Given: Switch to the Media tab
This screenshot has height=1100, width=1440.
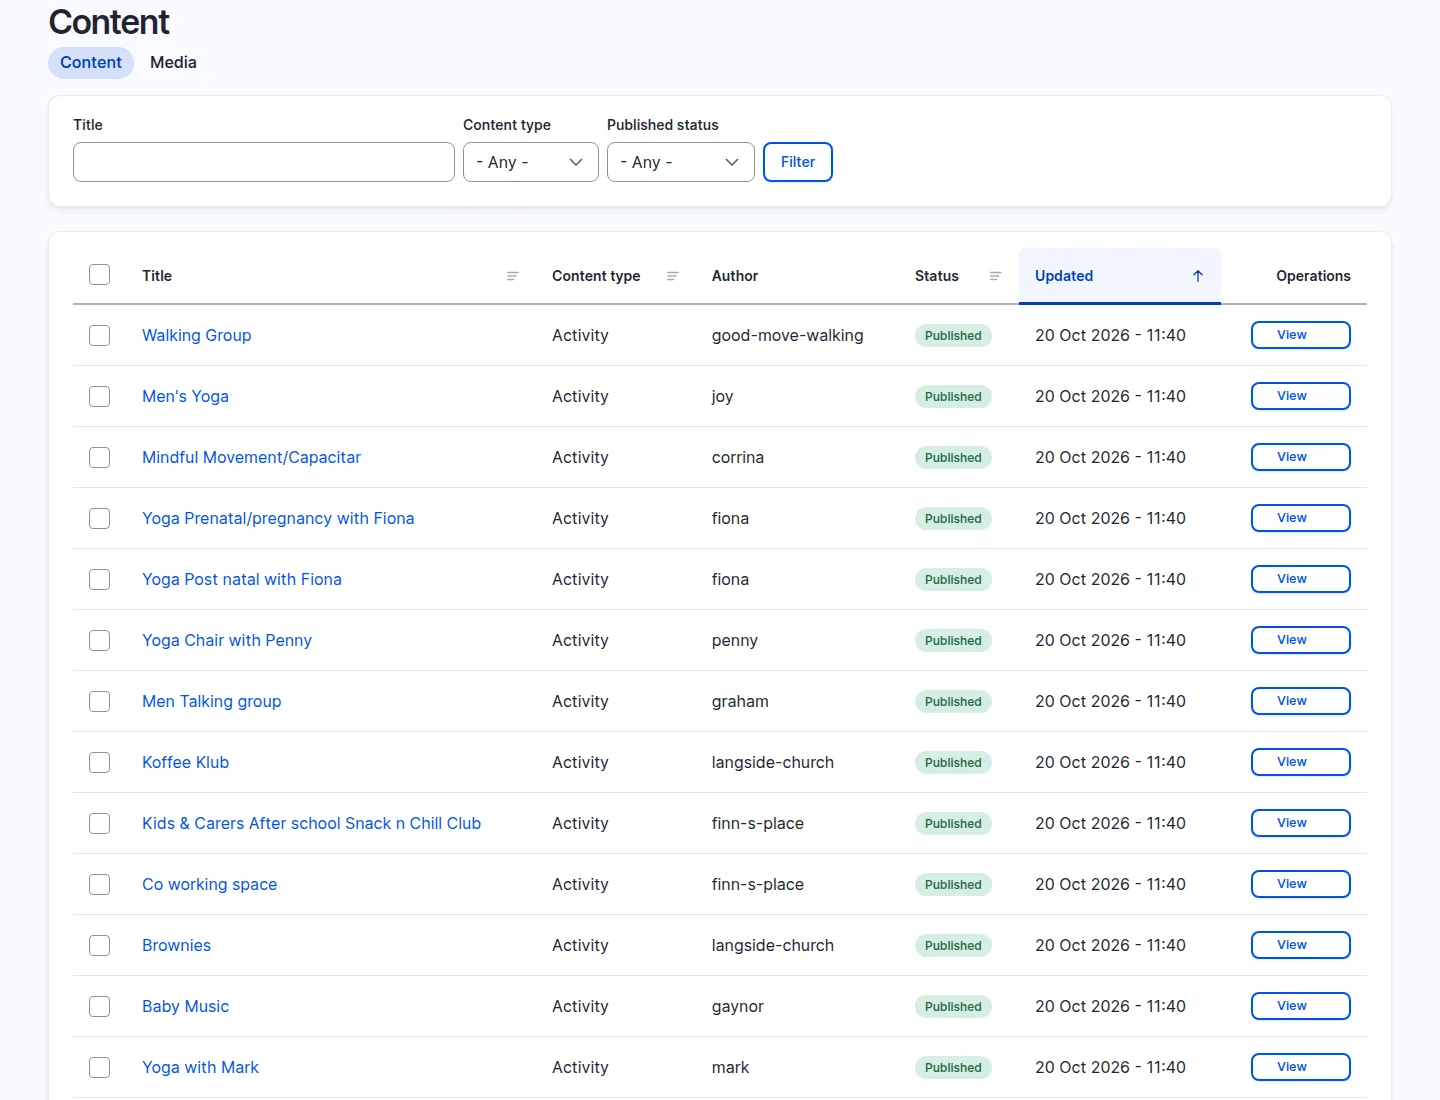Looking at the screenshot, I should pyautogui.click(x=173, y=62).
